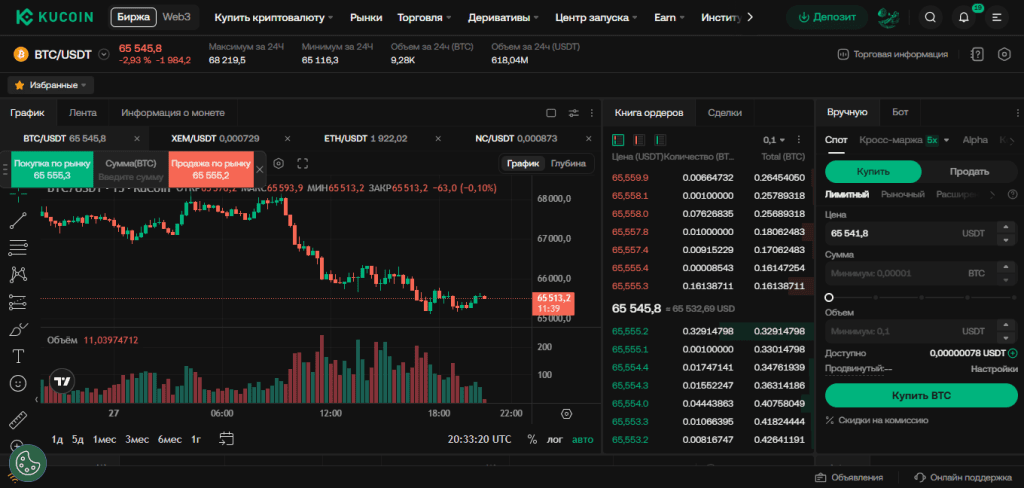Open the Купить криптовалюту menu

click(x=274, y=18)
